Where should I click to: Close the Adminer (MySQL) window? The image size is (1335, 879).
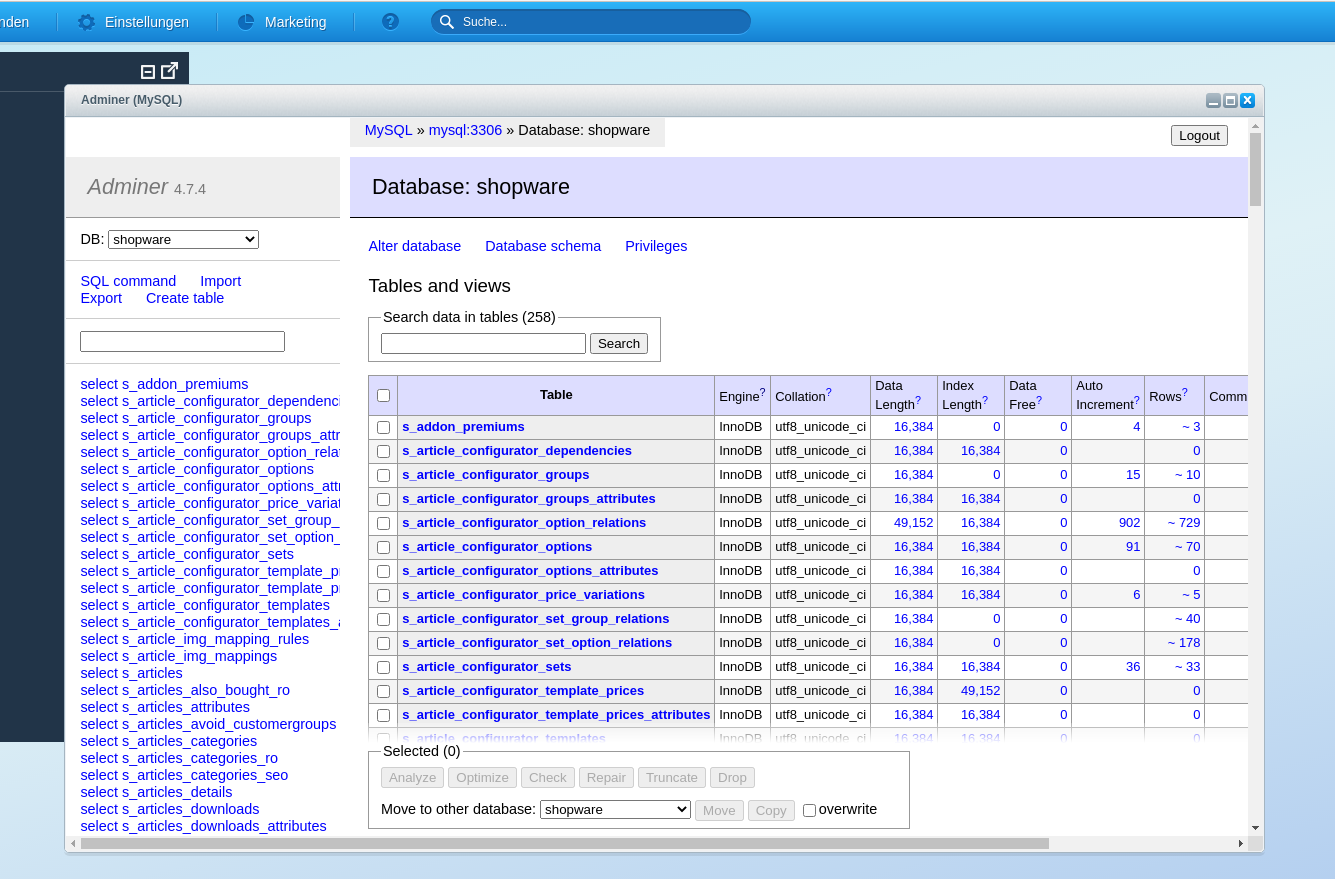pos(1247,100)
